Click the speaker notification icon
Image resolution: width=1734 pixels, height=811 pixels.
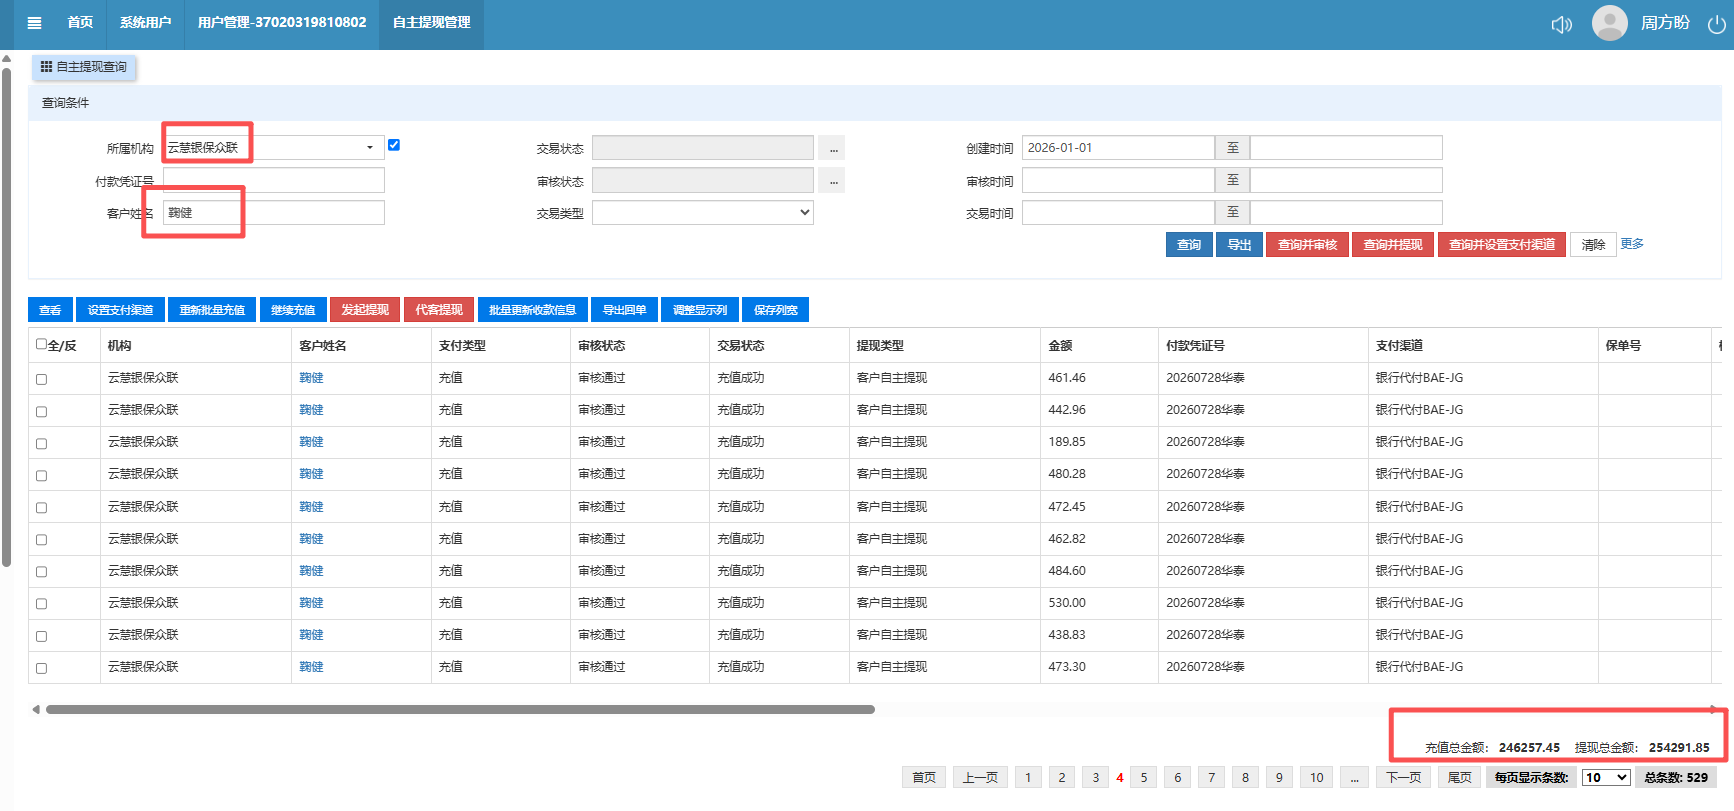click(x=1561, y=24)
